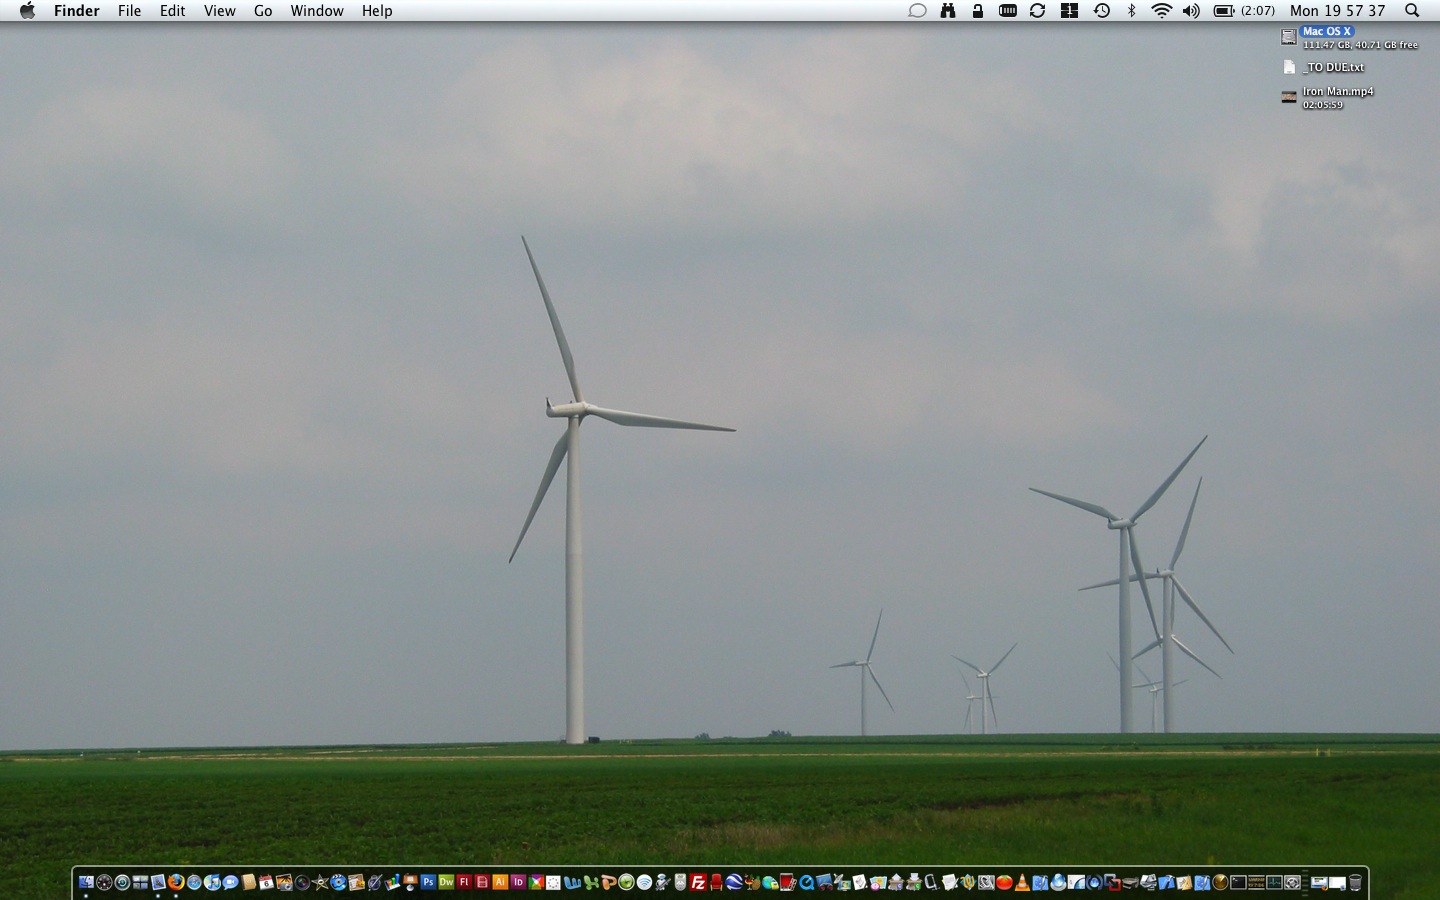This screenshot has height=900, width=1440.
Task: Open FileZilla from the Dock
Action: coord(698,882)
